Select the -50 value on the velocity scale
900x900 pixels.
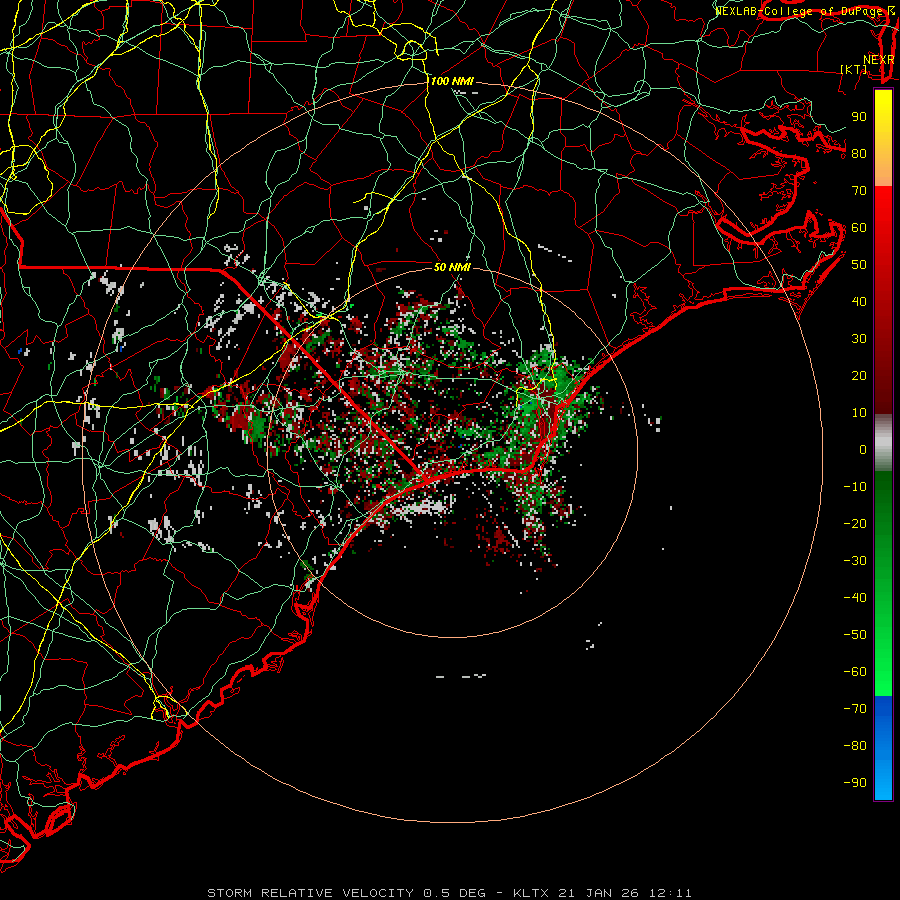855,635
